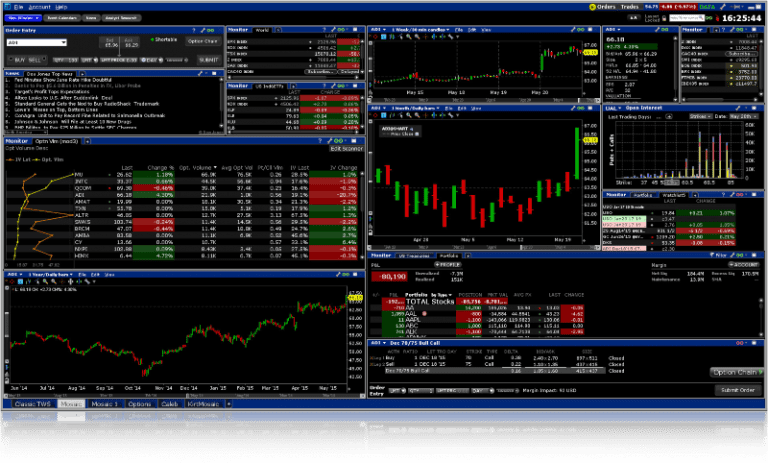The height and width of the screenshot is (463, 768).
Task: Open help in the Order Entry panel
Action: (193, 30)
